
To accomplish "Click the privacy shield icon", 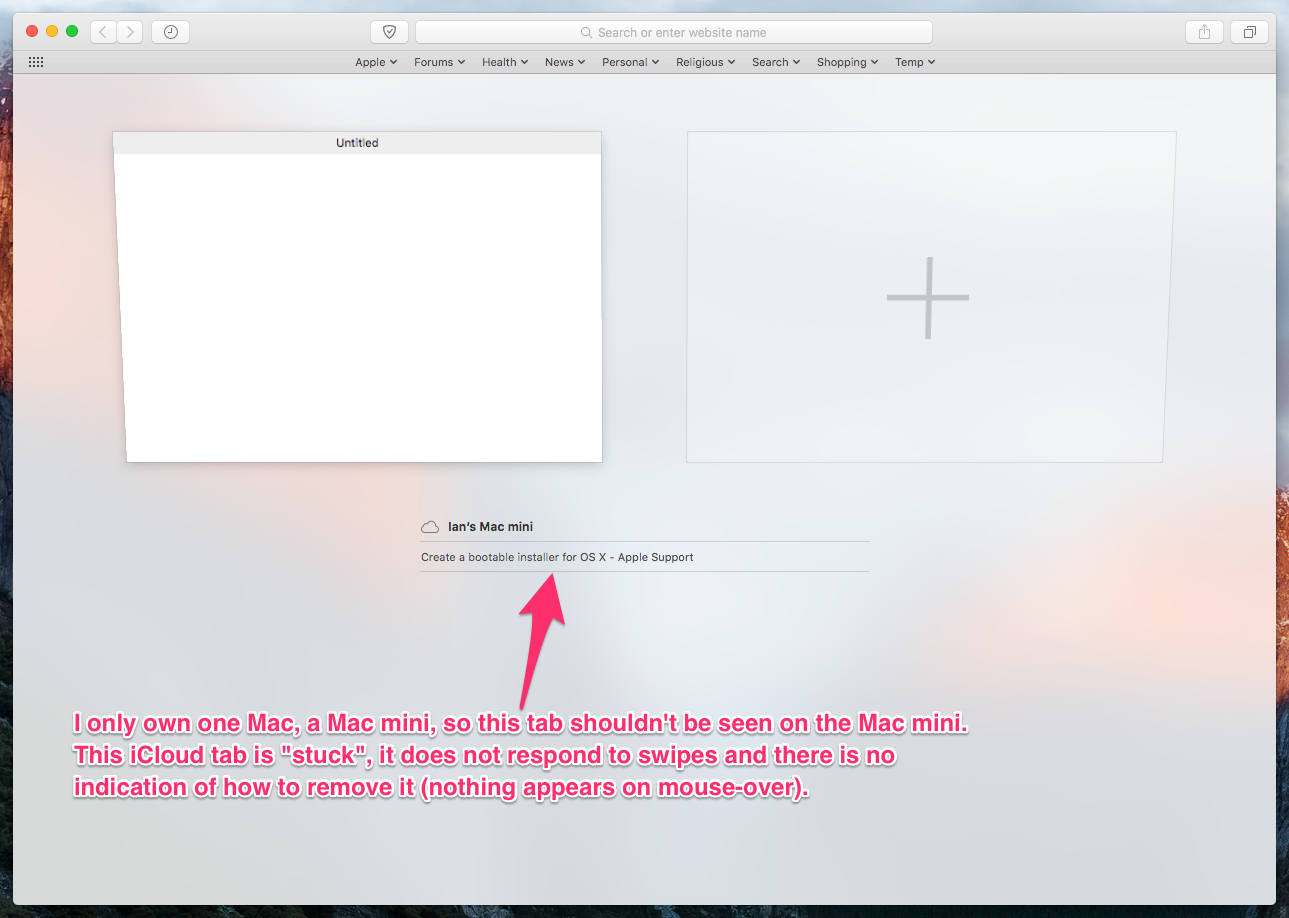I will coord(389,32).
